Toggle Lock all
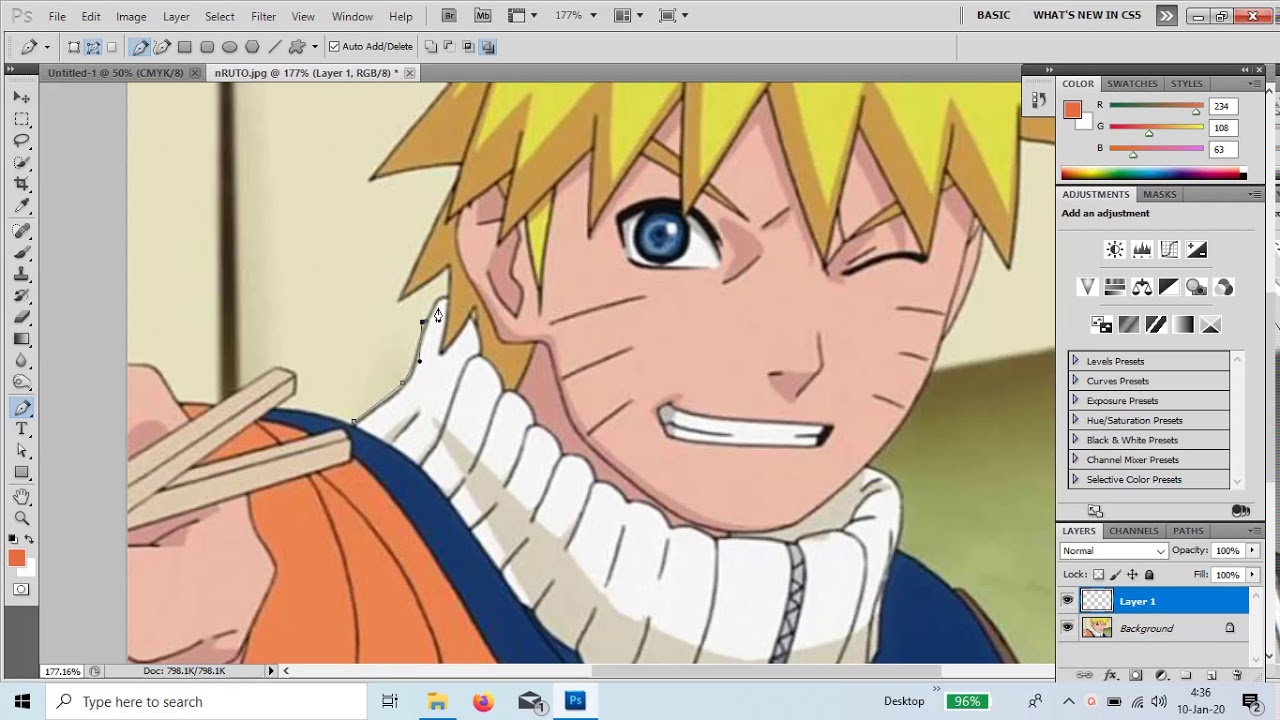1280x720 pixels. (1149, 575)
